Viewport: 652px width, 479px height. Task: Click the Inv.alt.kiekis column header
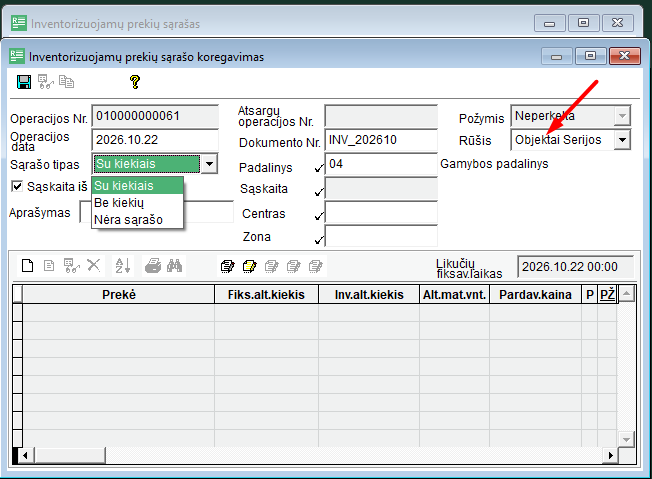369,294
